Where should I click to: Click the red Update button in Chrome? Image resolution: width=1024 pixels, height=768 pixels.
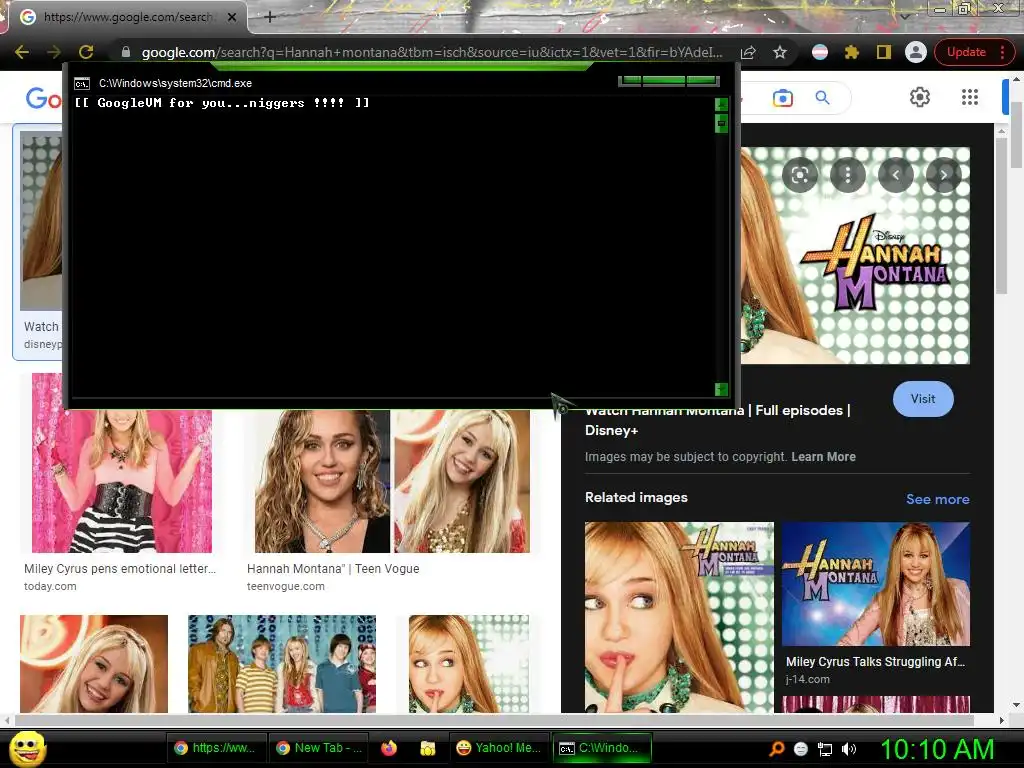[966, 52]
